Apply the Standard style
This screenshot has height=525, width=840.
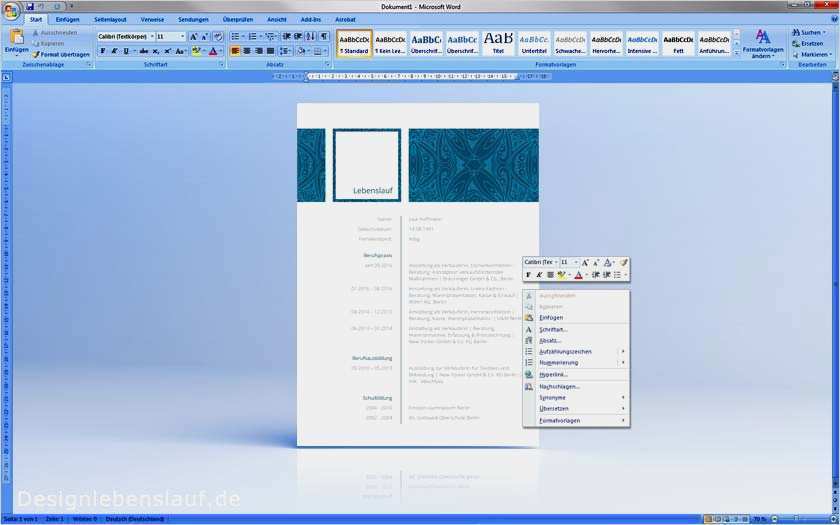(354, 43)
